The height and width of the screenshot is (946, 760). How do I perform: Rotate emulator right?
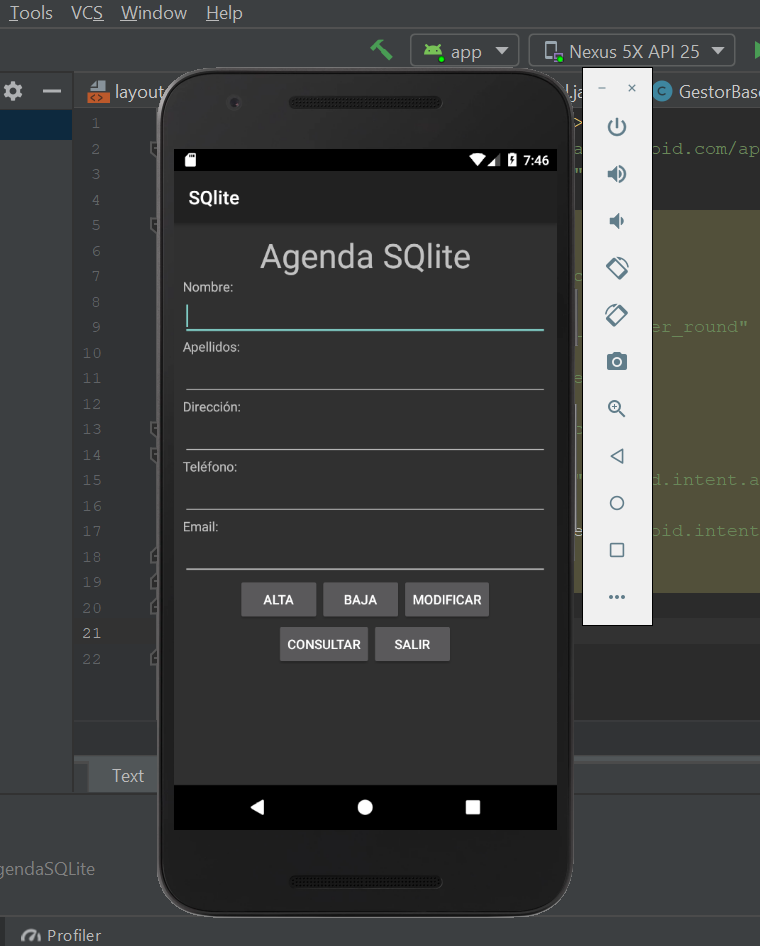(x=617, y=315)
